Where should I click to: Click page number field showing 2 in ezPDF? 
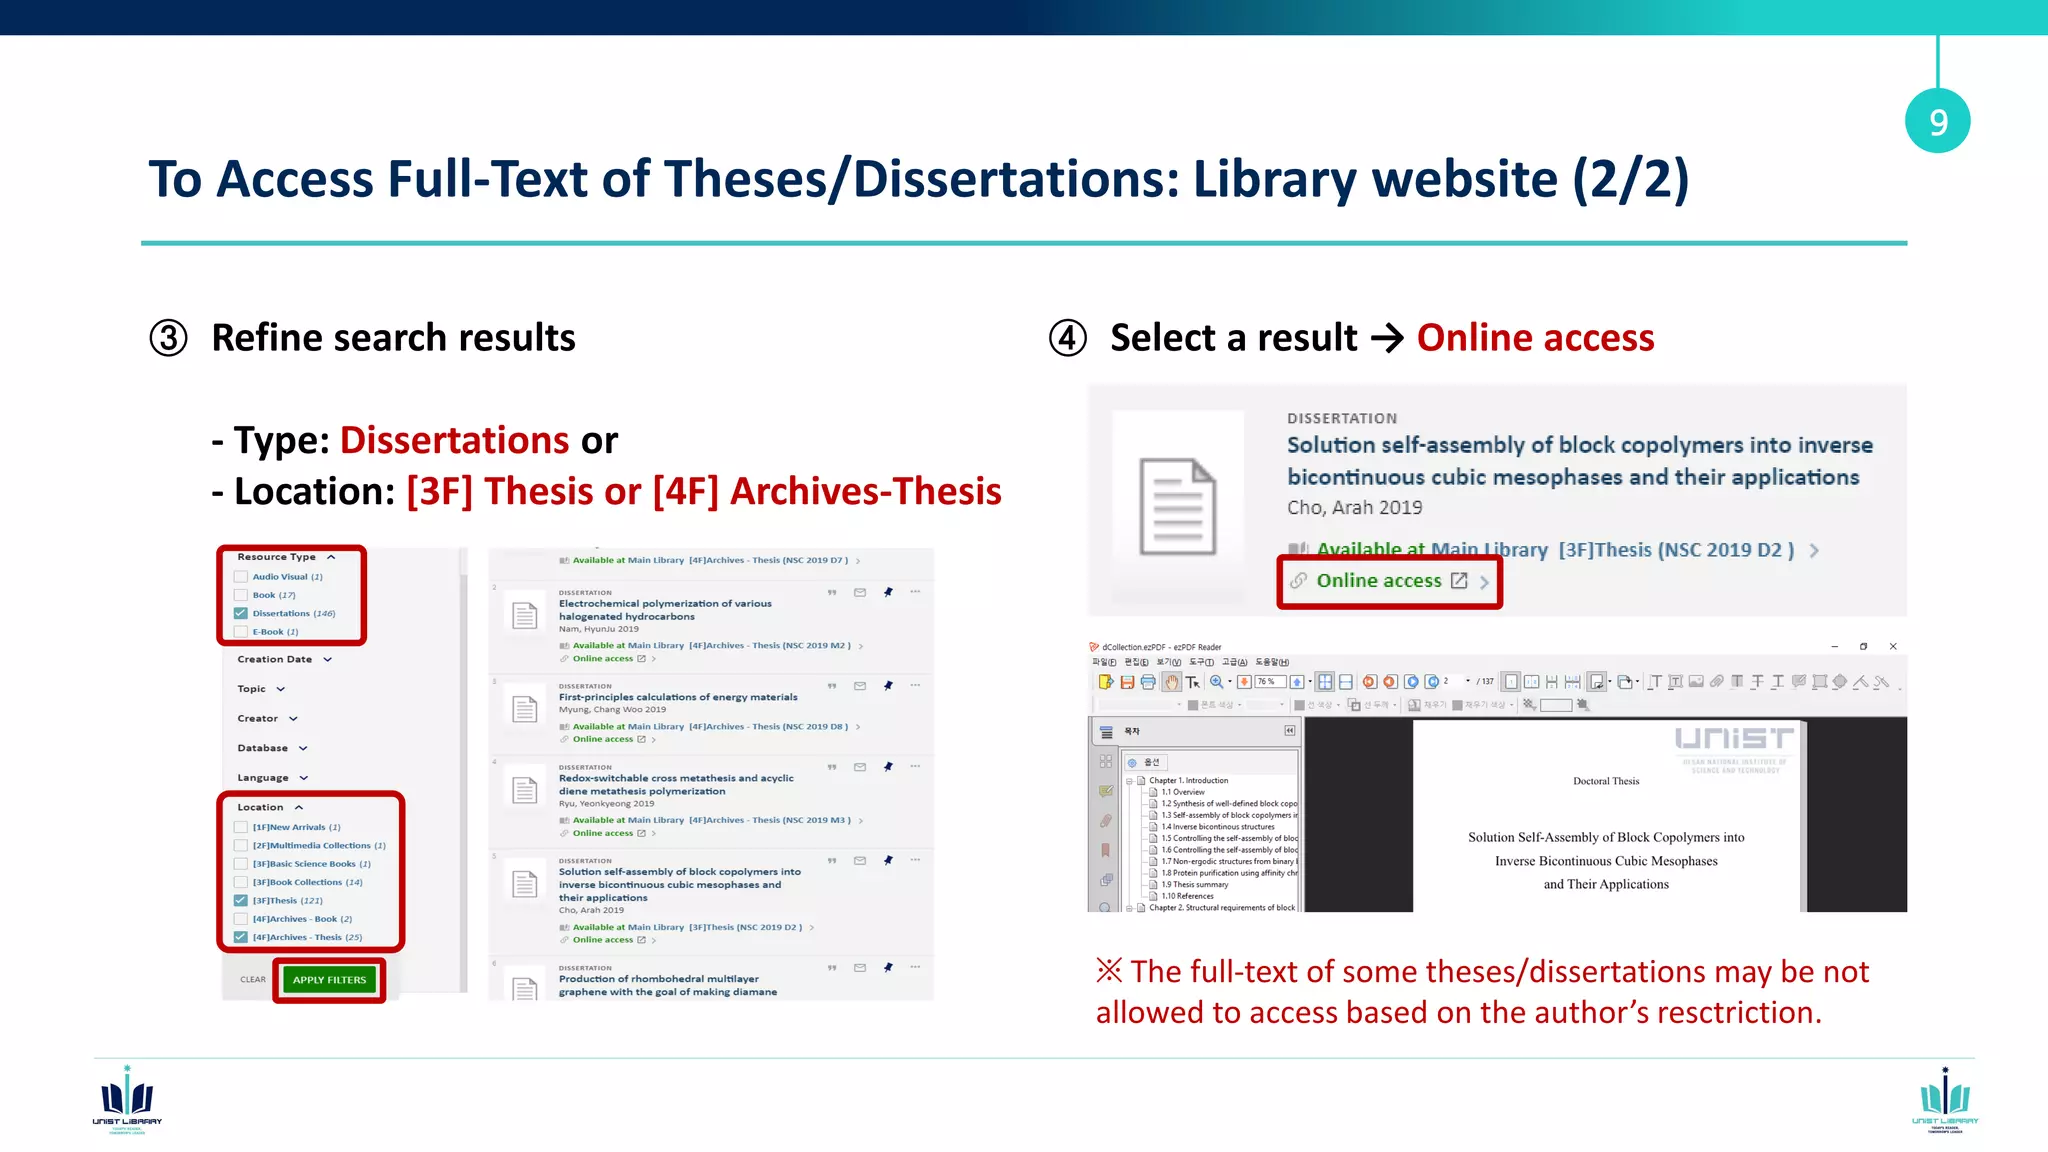coord(1452,682)
